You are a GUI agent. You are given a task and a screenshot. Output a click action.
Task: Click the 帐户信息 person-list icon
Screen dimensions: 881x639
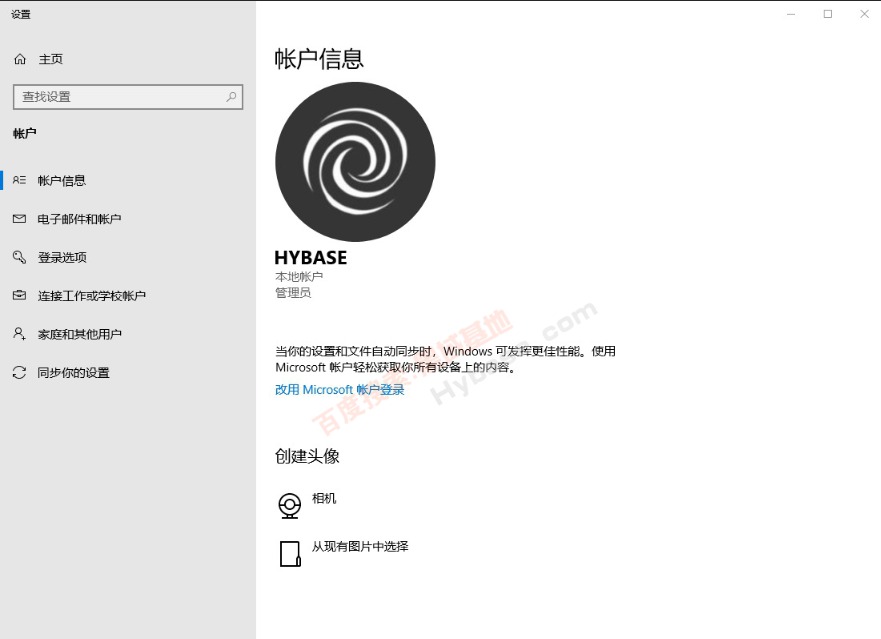pyautogui.click(x=19, y=180)
